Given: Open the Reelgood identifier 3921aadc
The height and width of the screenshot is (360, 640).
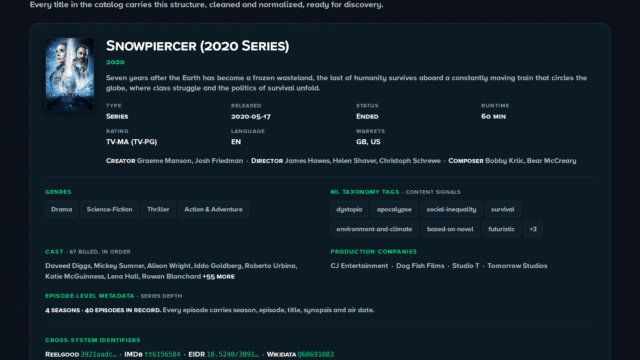Looking at the screenshot, I should click(98, 354).
